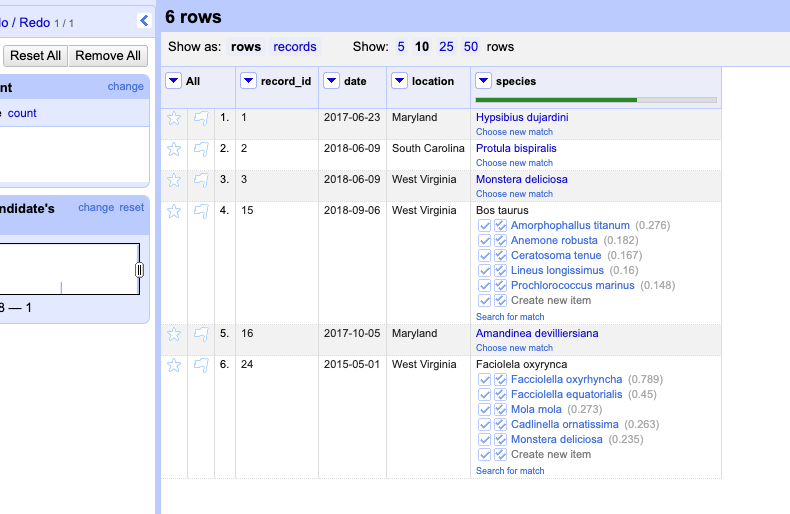Flag the Protula bispiralis row
This screenshot has width=790, height=514.
click(x=201, y=149)
